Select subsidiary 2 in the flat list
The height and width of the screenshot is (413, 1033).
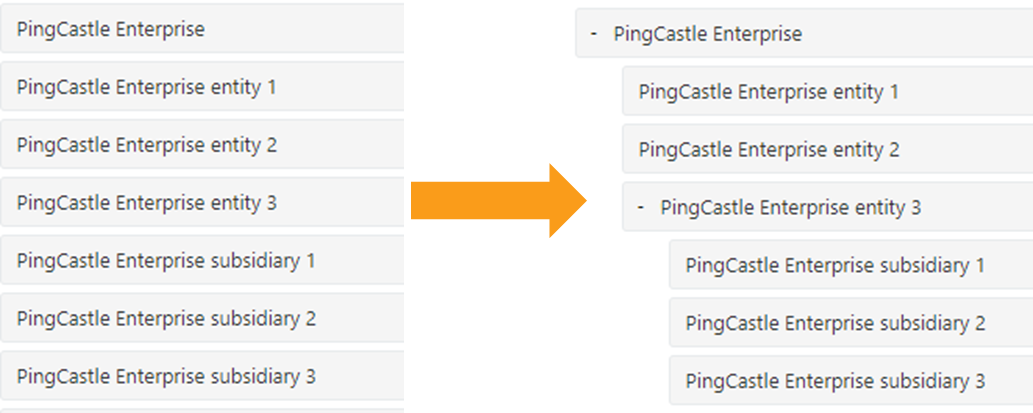tap(202, 318)
